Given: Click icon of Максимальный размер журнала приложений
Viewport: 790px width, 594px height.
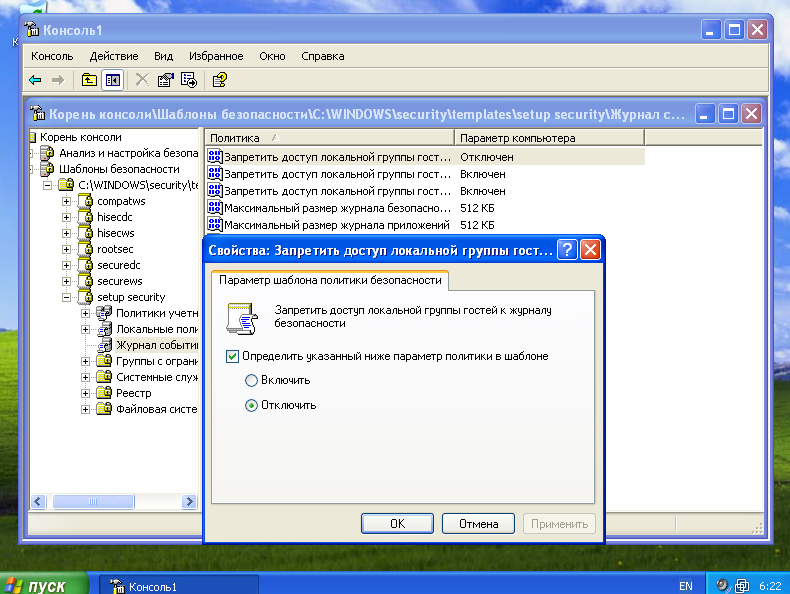Looking at the screenshot, I should (x=215, y=225).
